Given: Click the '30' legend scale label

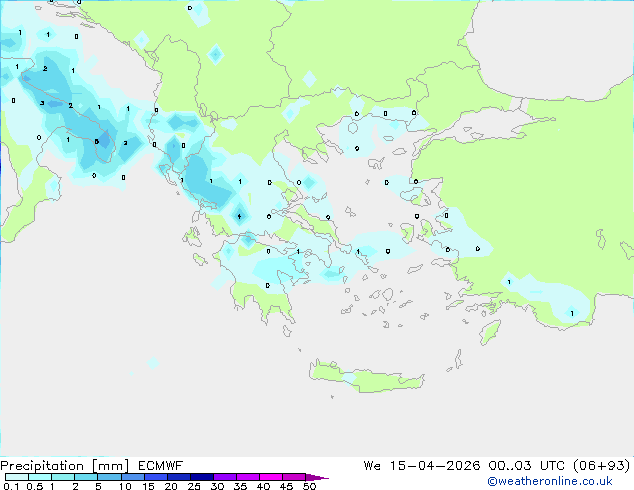Looking at the screenshot, I should [x=217, y=486].
